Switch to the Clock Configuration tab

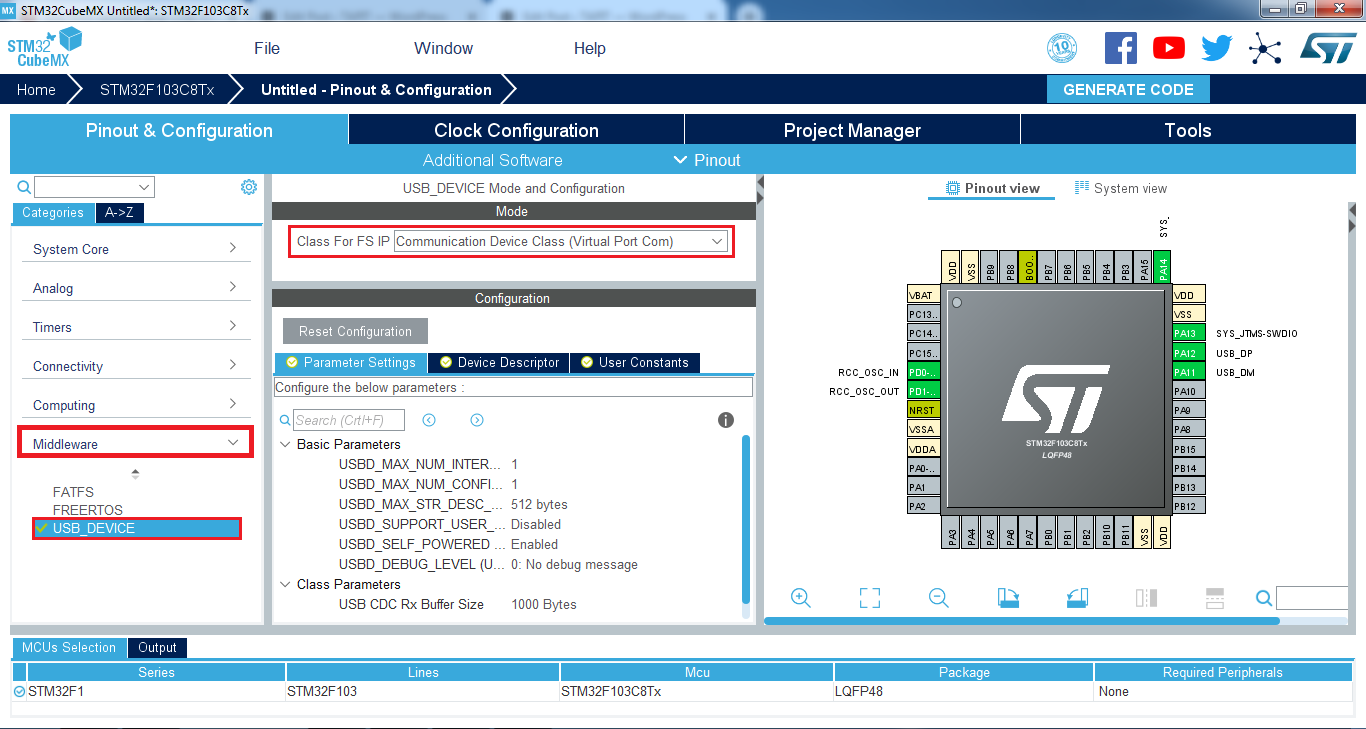coord(516,130)
